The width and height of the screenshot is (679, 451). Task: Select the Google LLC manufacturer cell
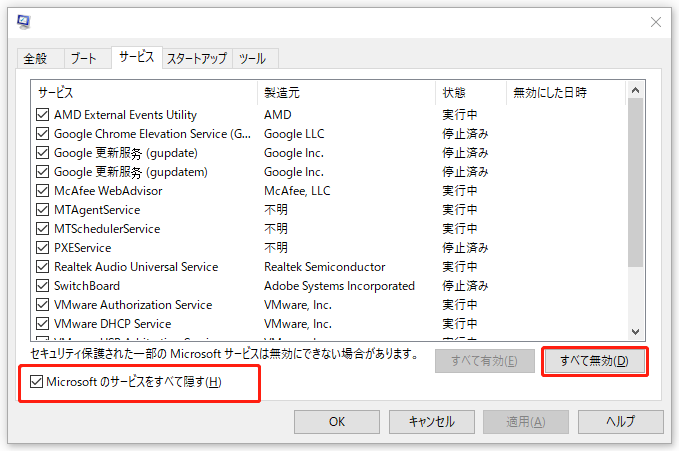point(294,134)
